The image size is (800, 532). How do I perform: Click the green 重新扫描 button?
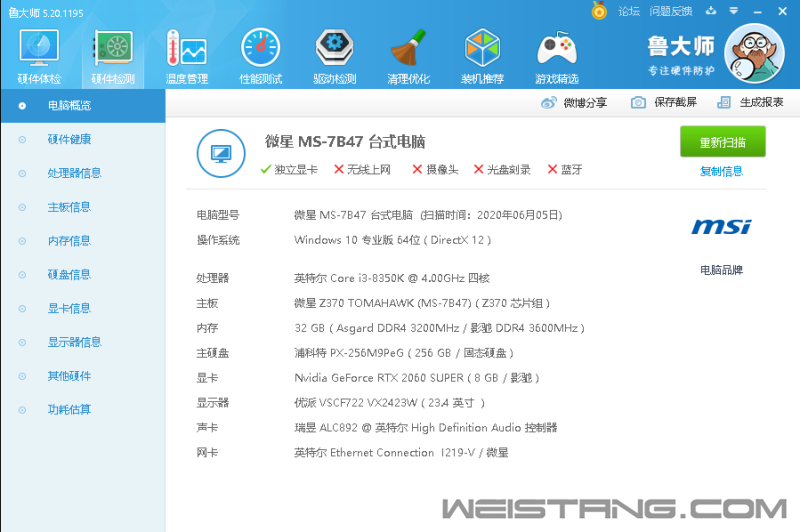tap(722, 142)
